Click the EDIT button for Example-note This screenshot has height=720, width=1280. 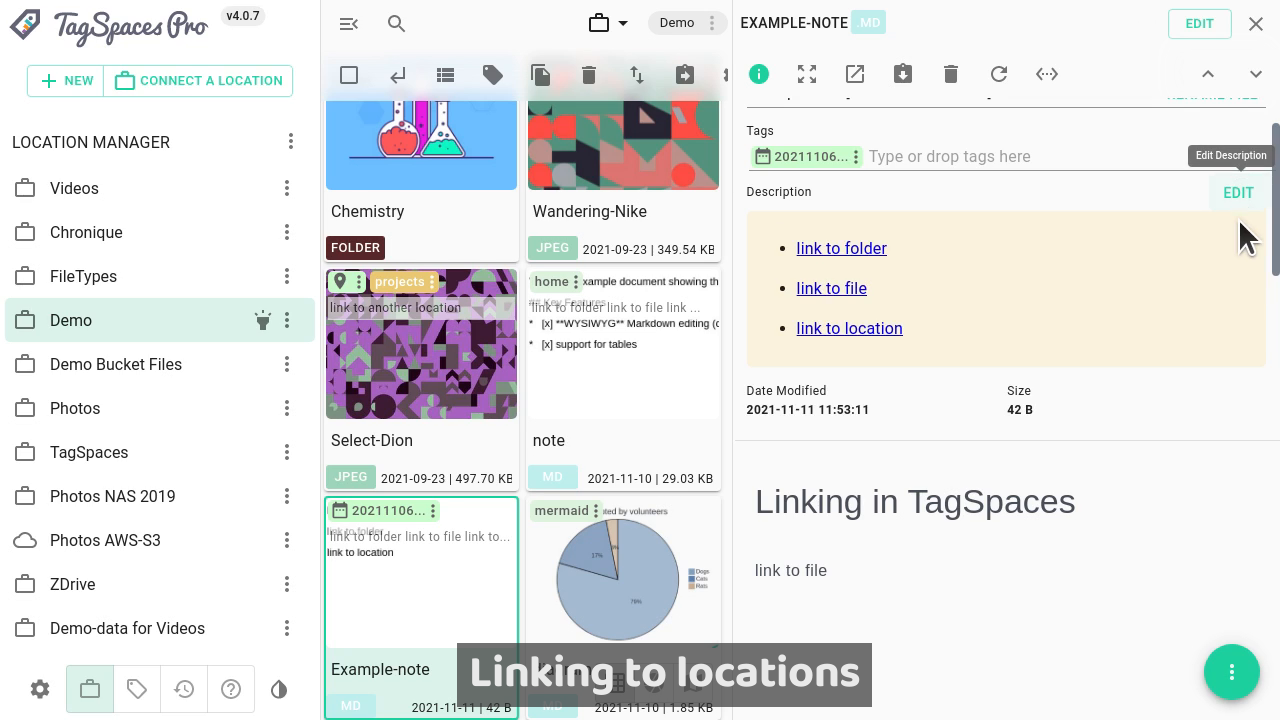tap(1199, 23)
